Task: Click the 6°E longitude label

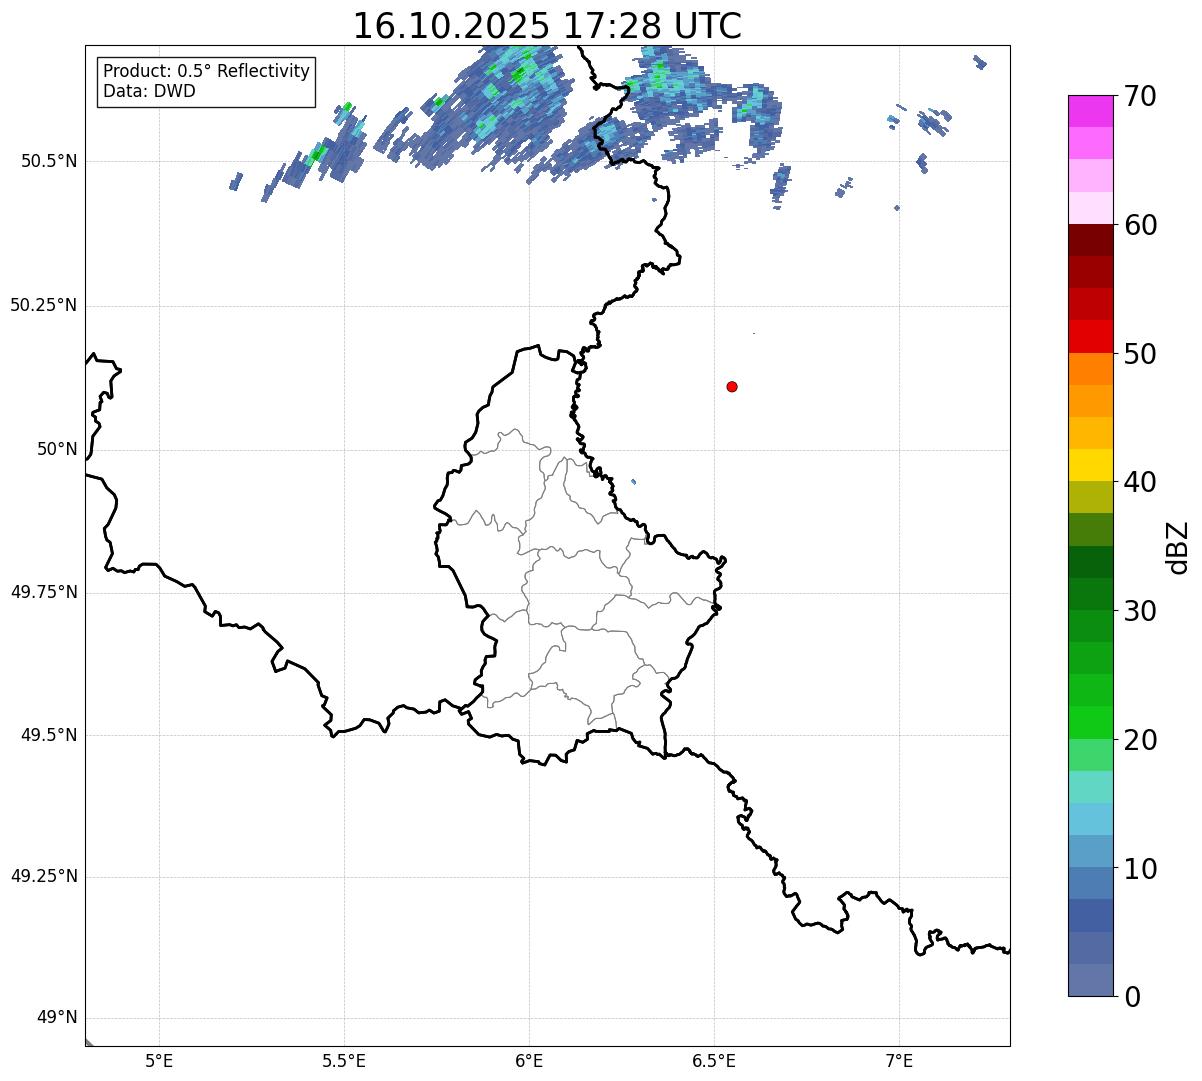Action: (529, 1060)
